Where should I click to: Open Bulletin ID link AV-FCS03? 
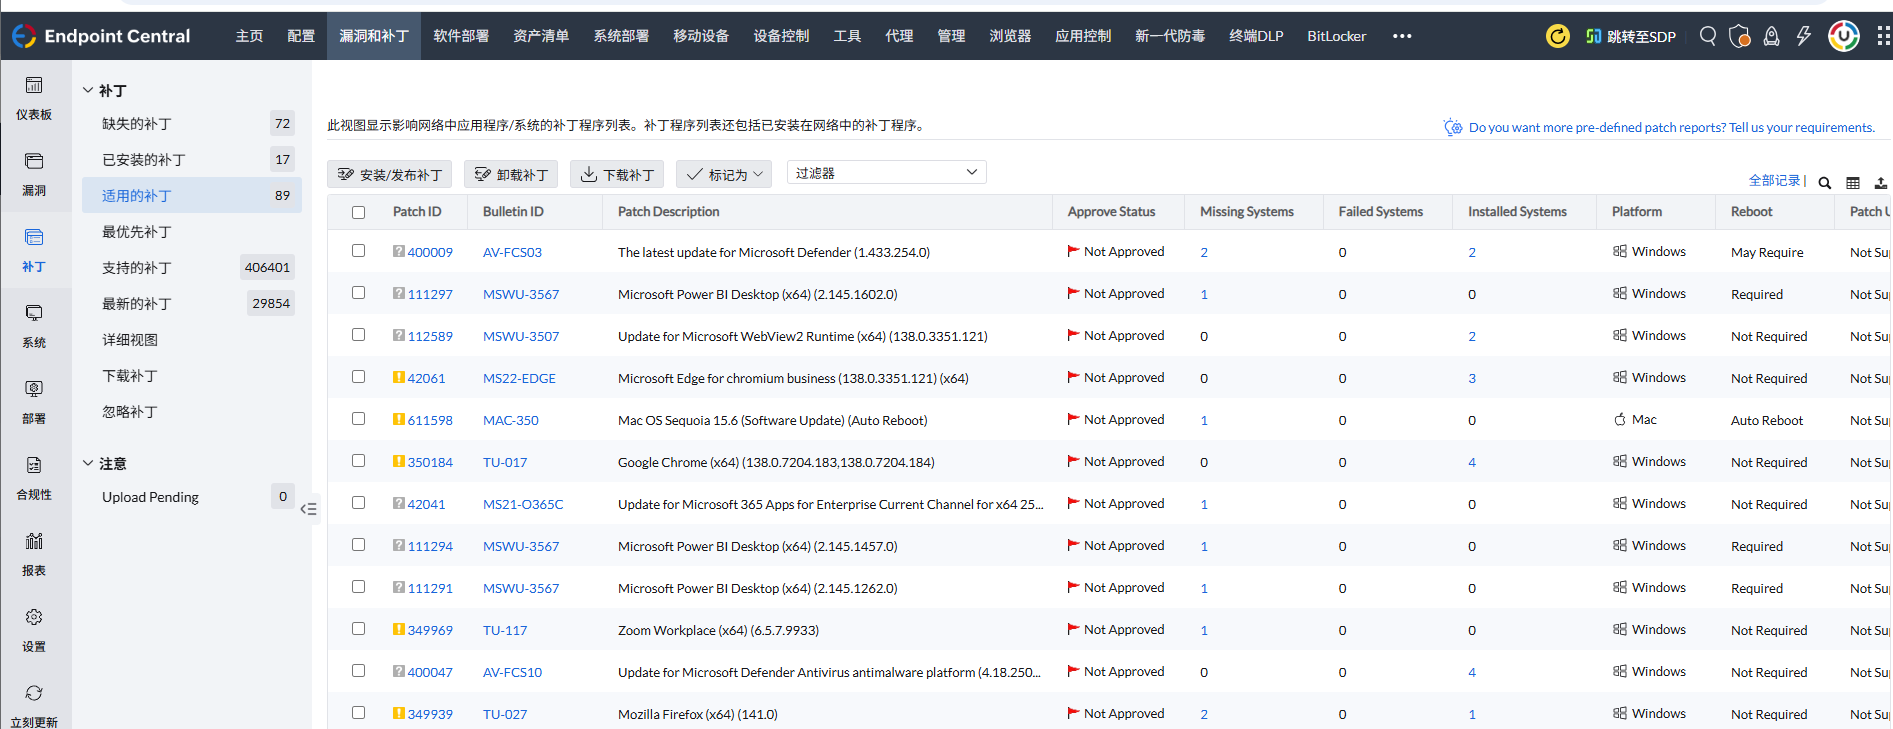(x=512, y=252)
